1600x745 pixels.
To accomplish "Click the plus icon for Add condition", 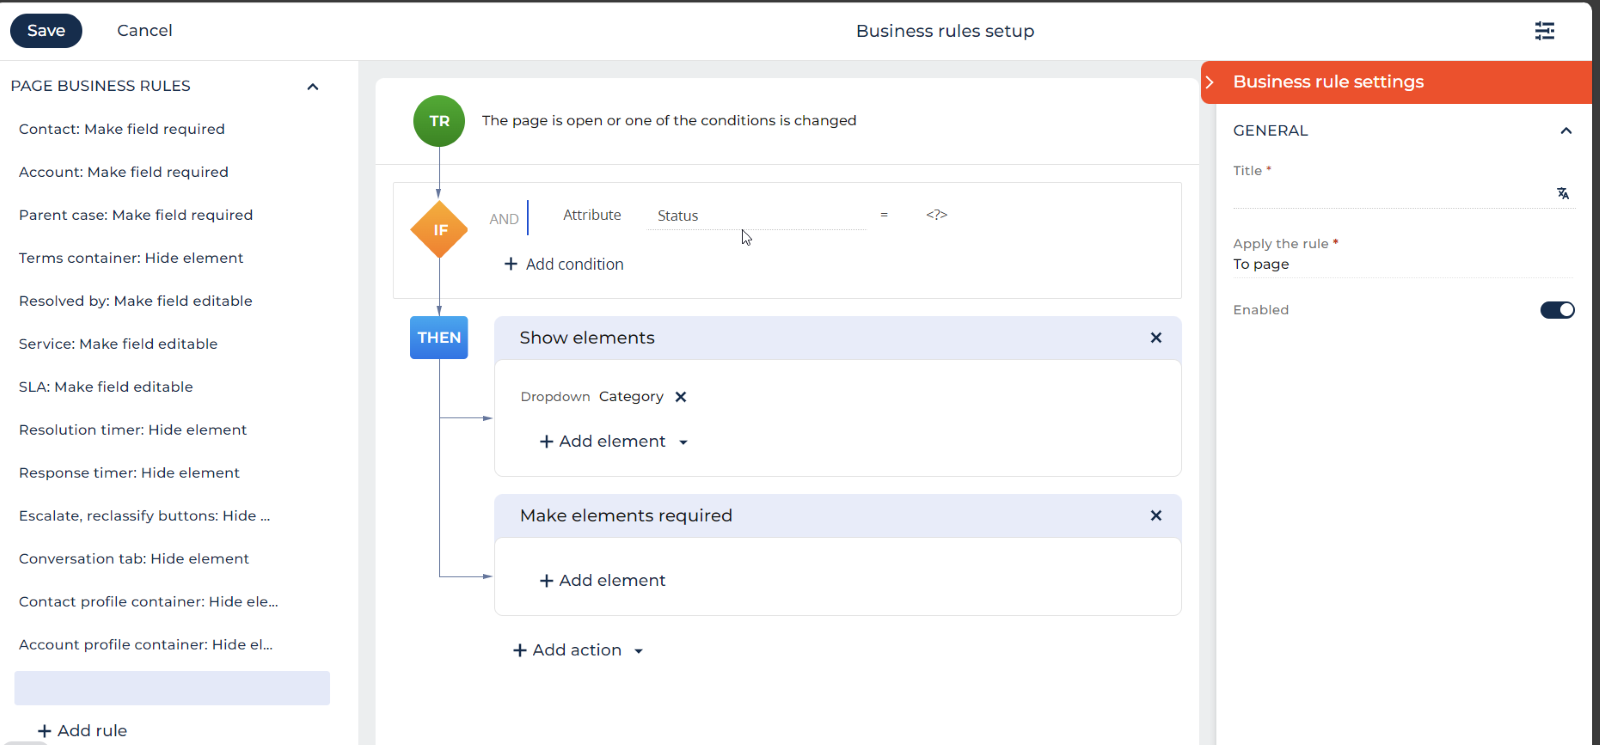I will pos(511,264).
